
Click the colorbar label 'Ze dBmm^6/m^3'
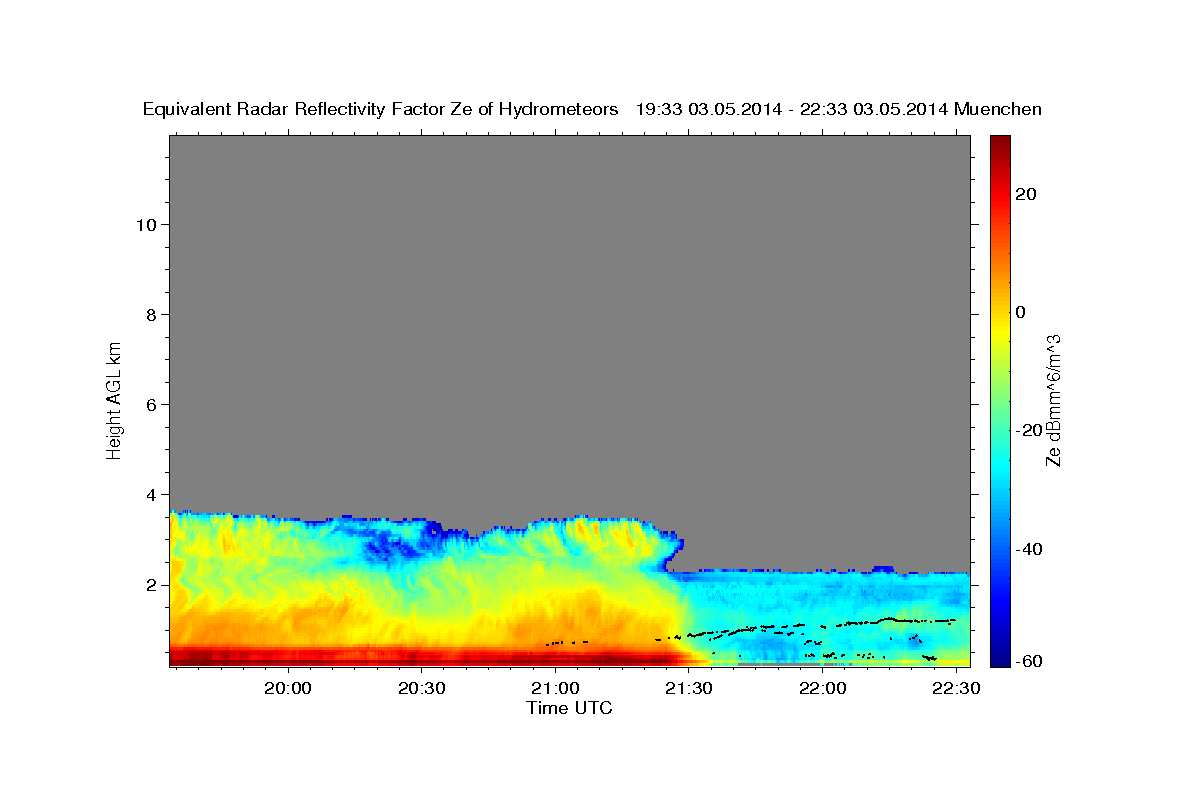[x=1052, y=400]
